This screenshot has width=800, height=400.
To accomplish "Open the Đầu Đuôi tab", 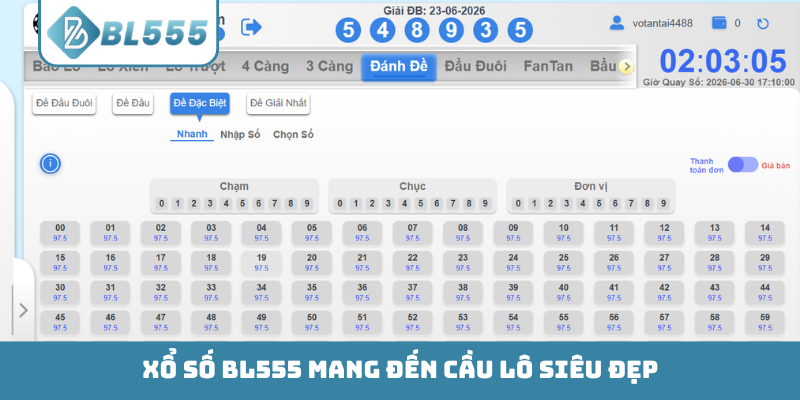I will click(x=476, y=66).
